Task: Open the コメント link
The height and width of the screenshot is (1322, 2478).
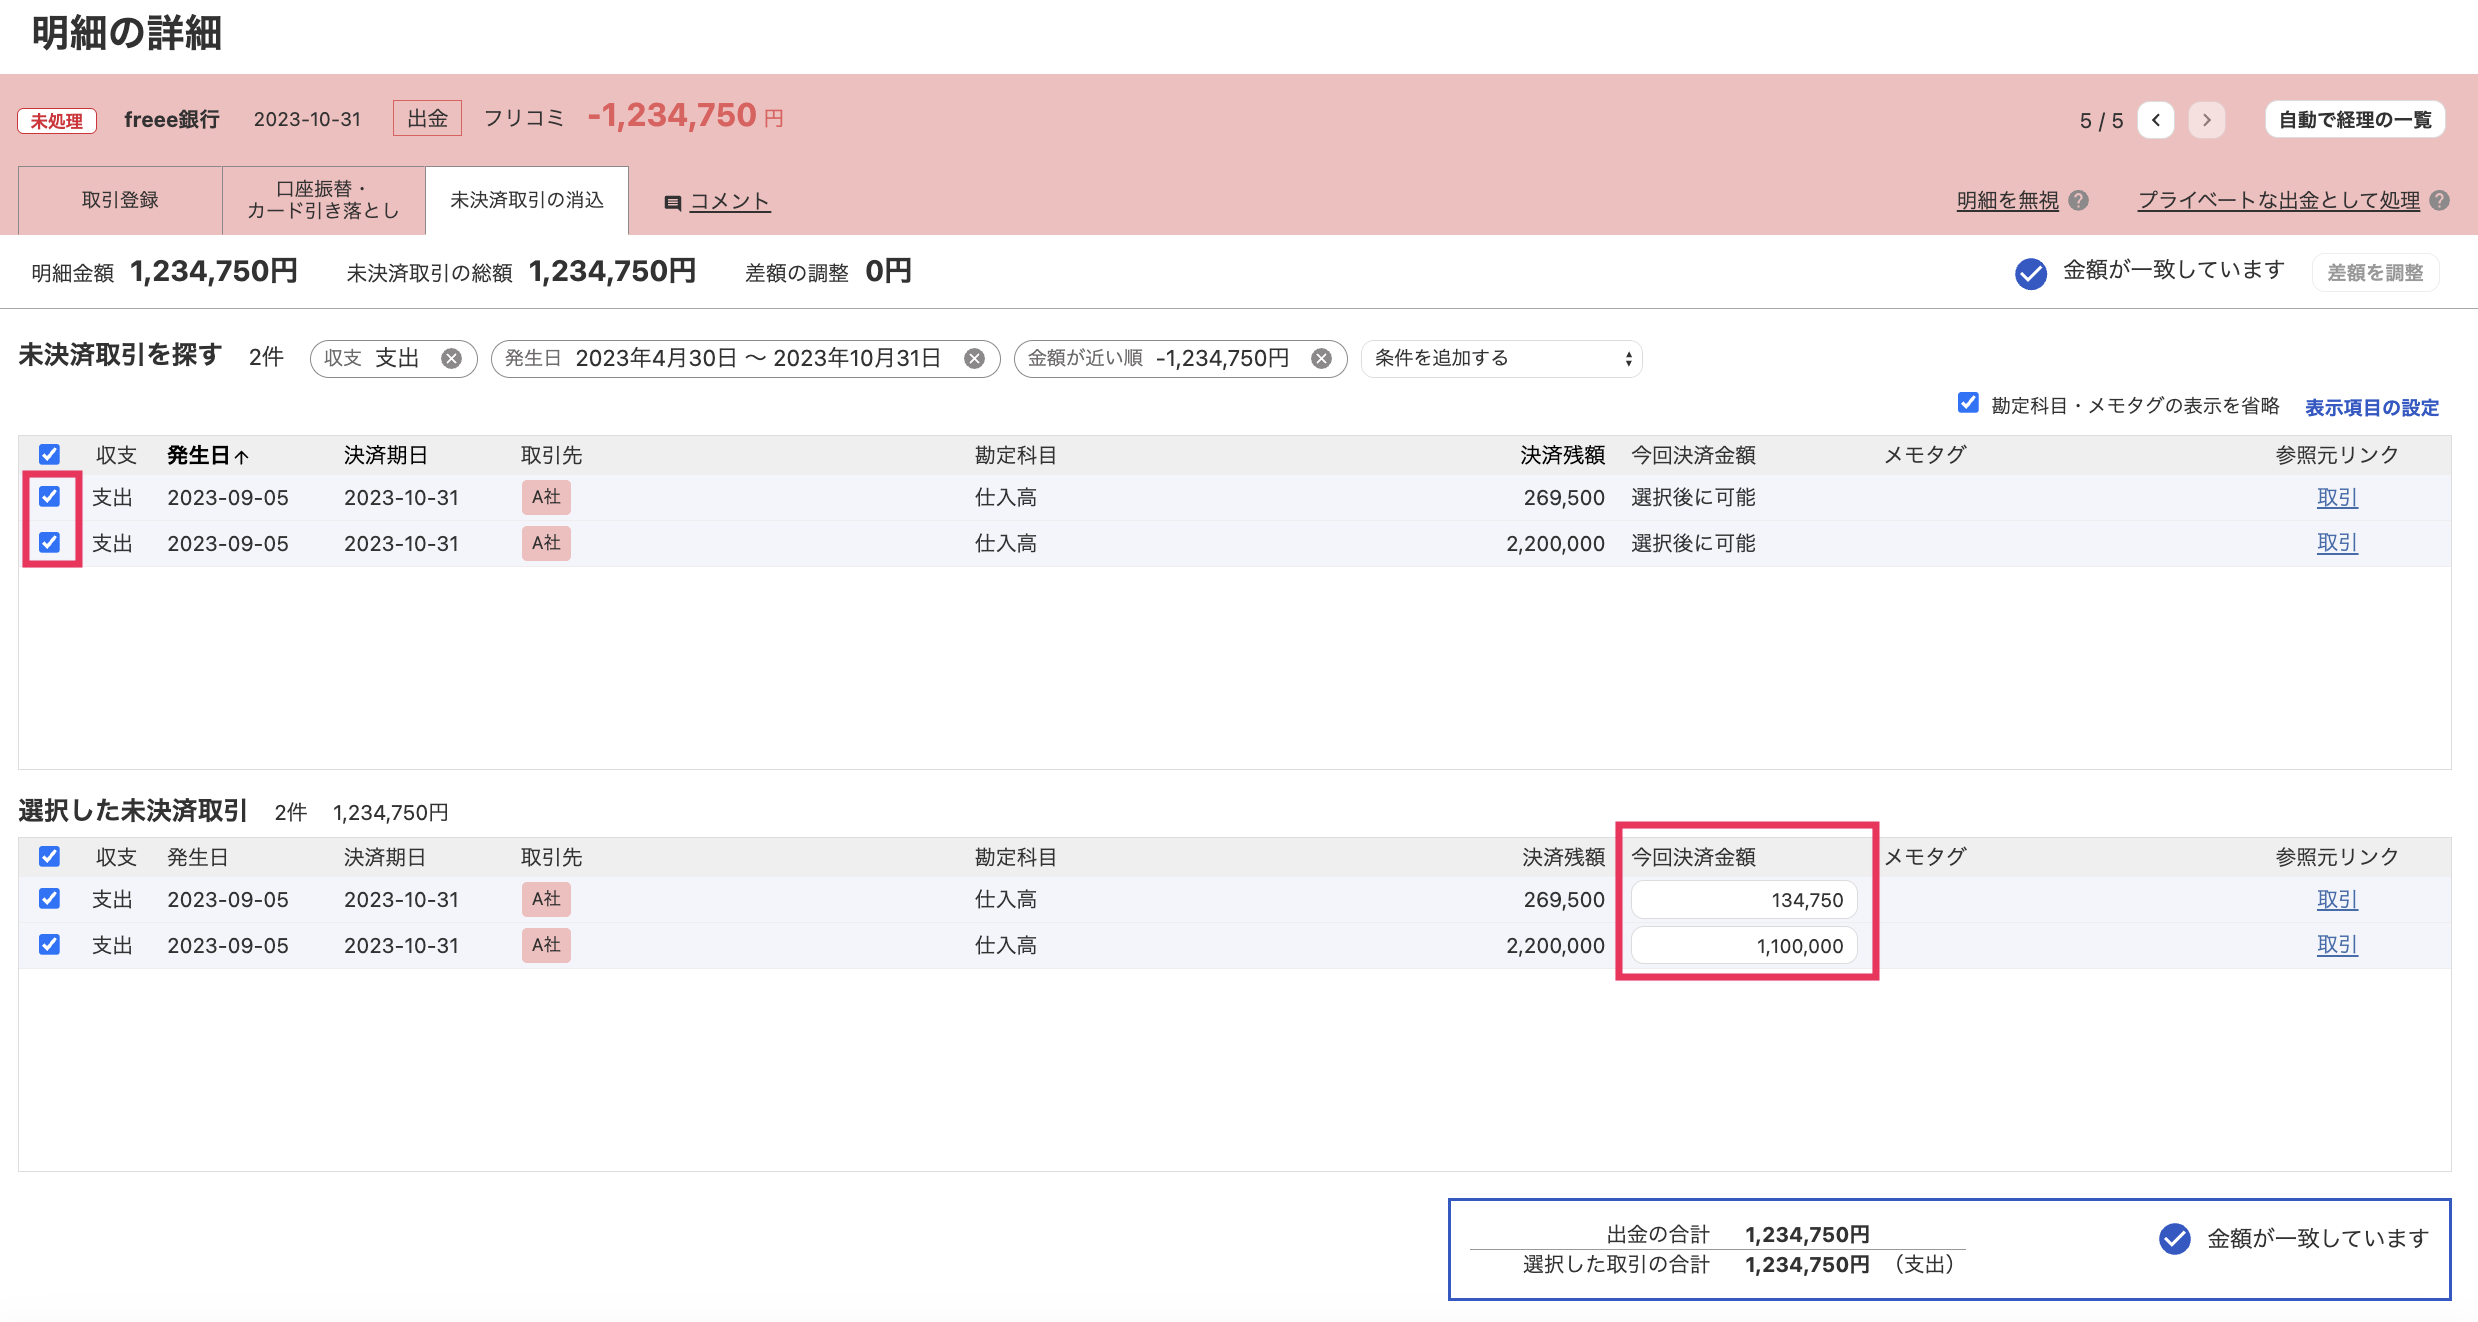Action: (x=729, y=201)
